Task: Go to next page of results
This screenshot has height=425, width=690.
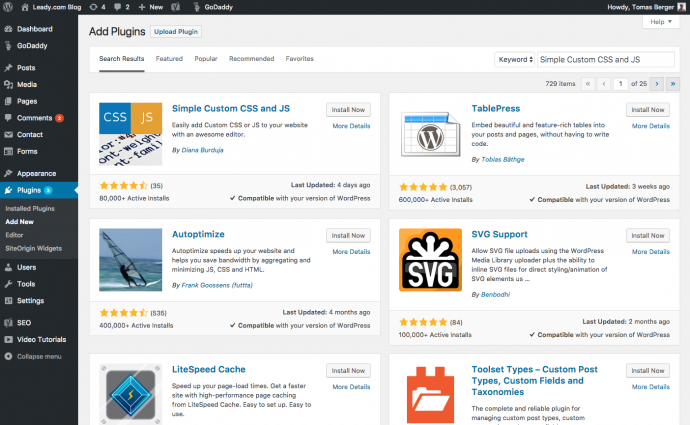Action: 656,84
